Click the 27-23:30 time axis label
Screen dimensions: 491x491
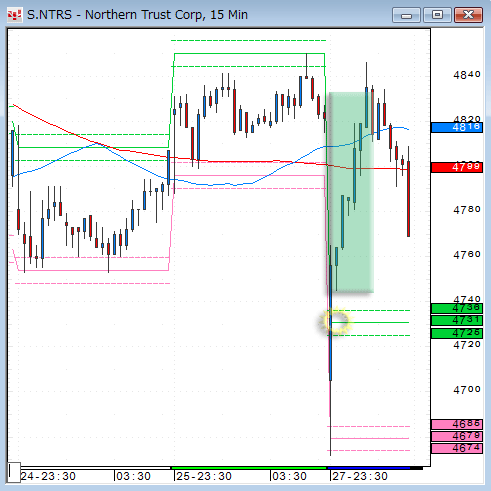click(360, 476)
